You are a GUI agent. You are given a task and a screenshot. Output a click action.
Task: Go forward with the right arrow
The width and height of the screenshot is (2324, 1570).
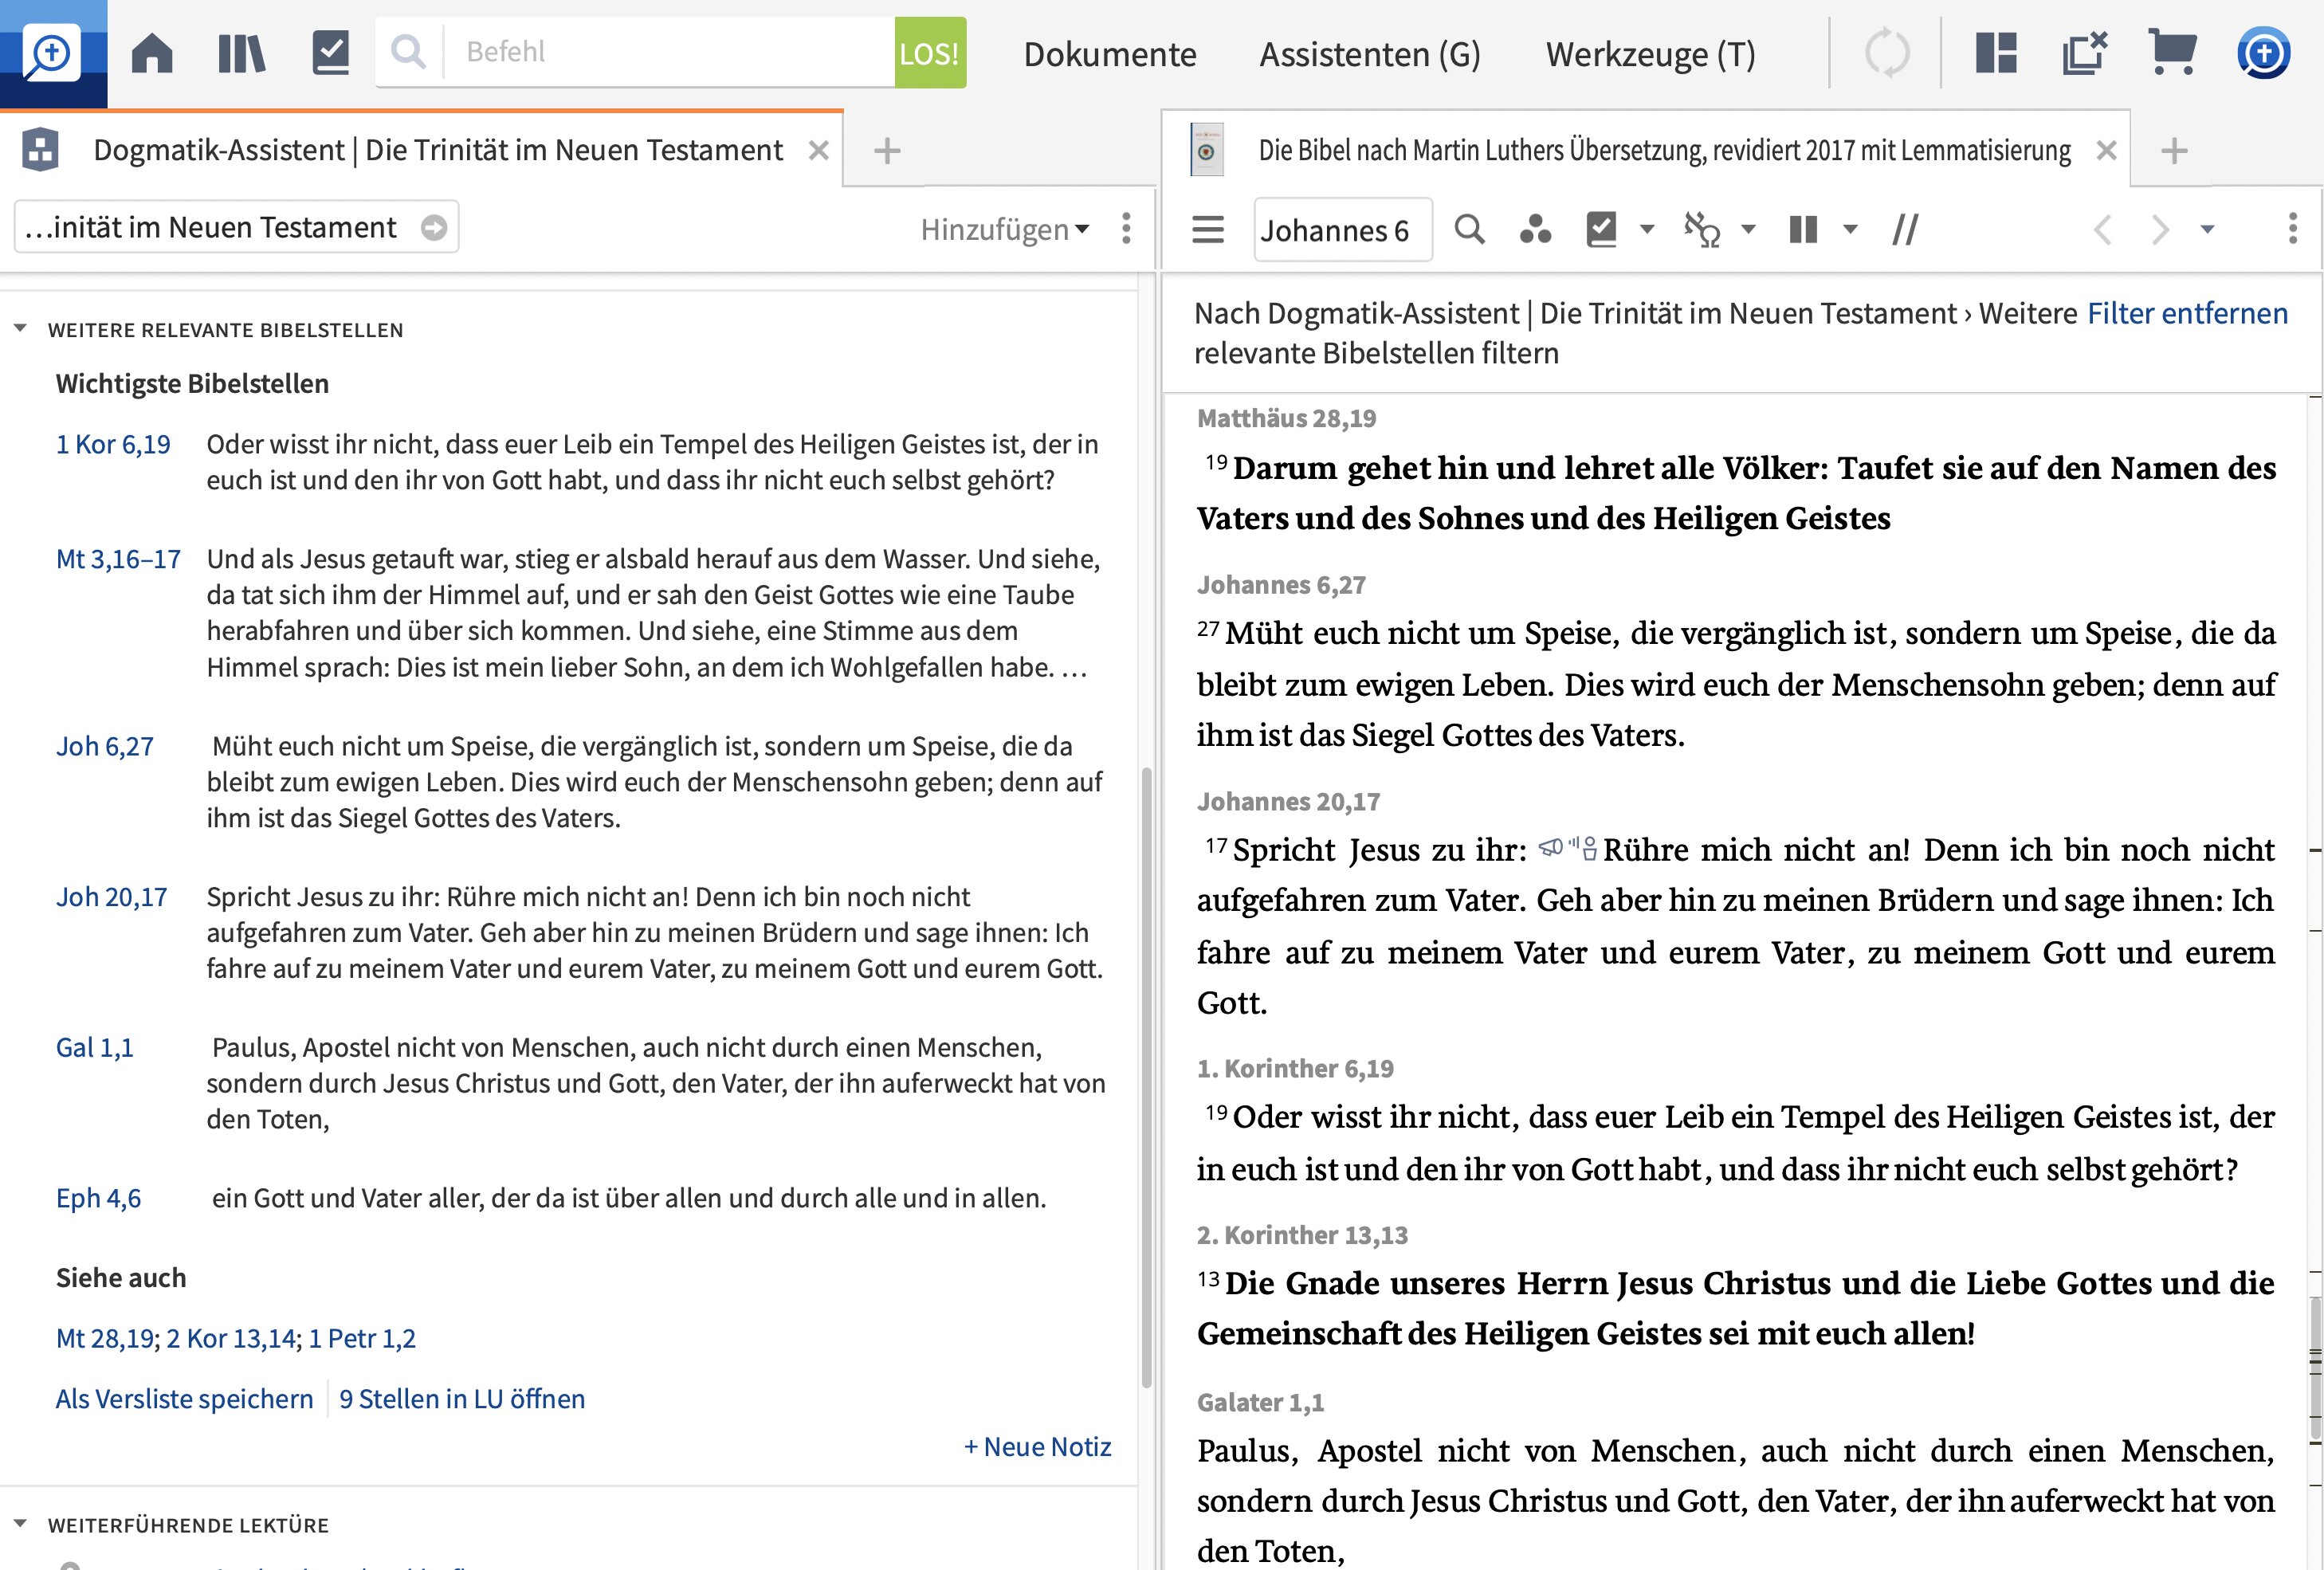tap(2160, 230)
